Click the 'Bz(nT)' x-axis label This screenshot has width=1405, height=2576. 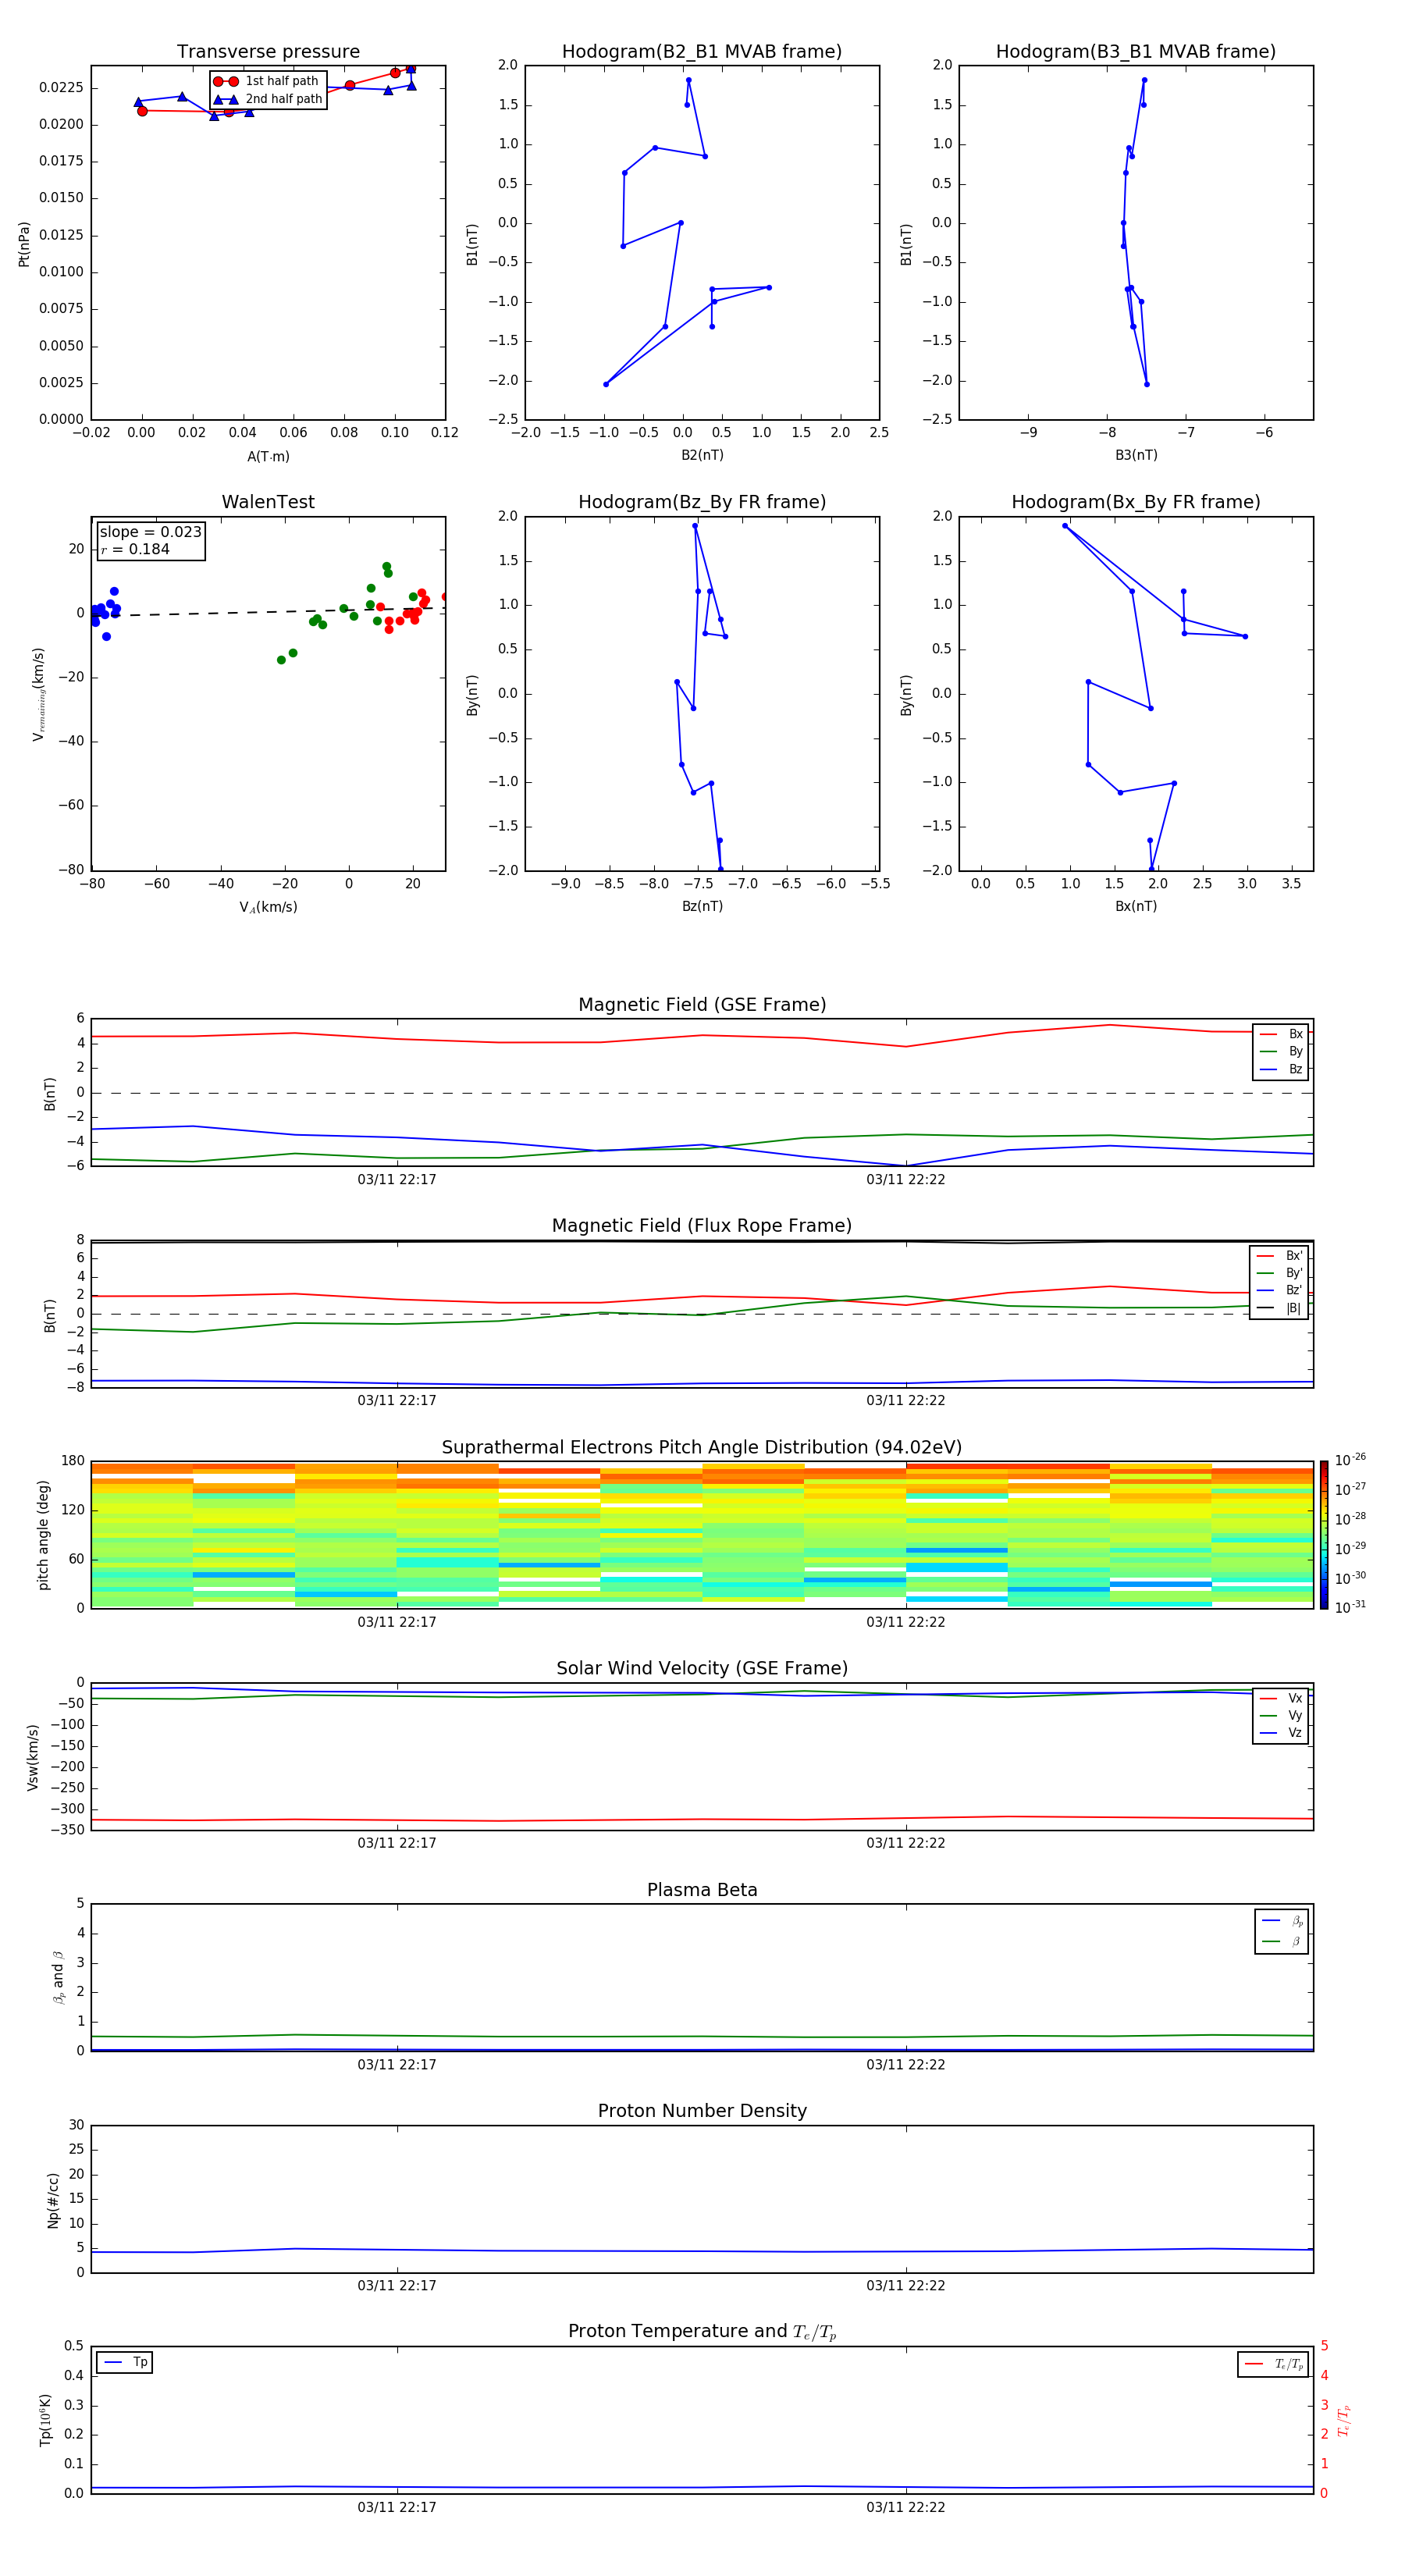(x=702, y=907)
